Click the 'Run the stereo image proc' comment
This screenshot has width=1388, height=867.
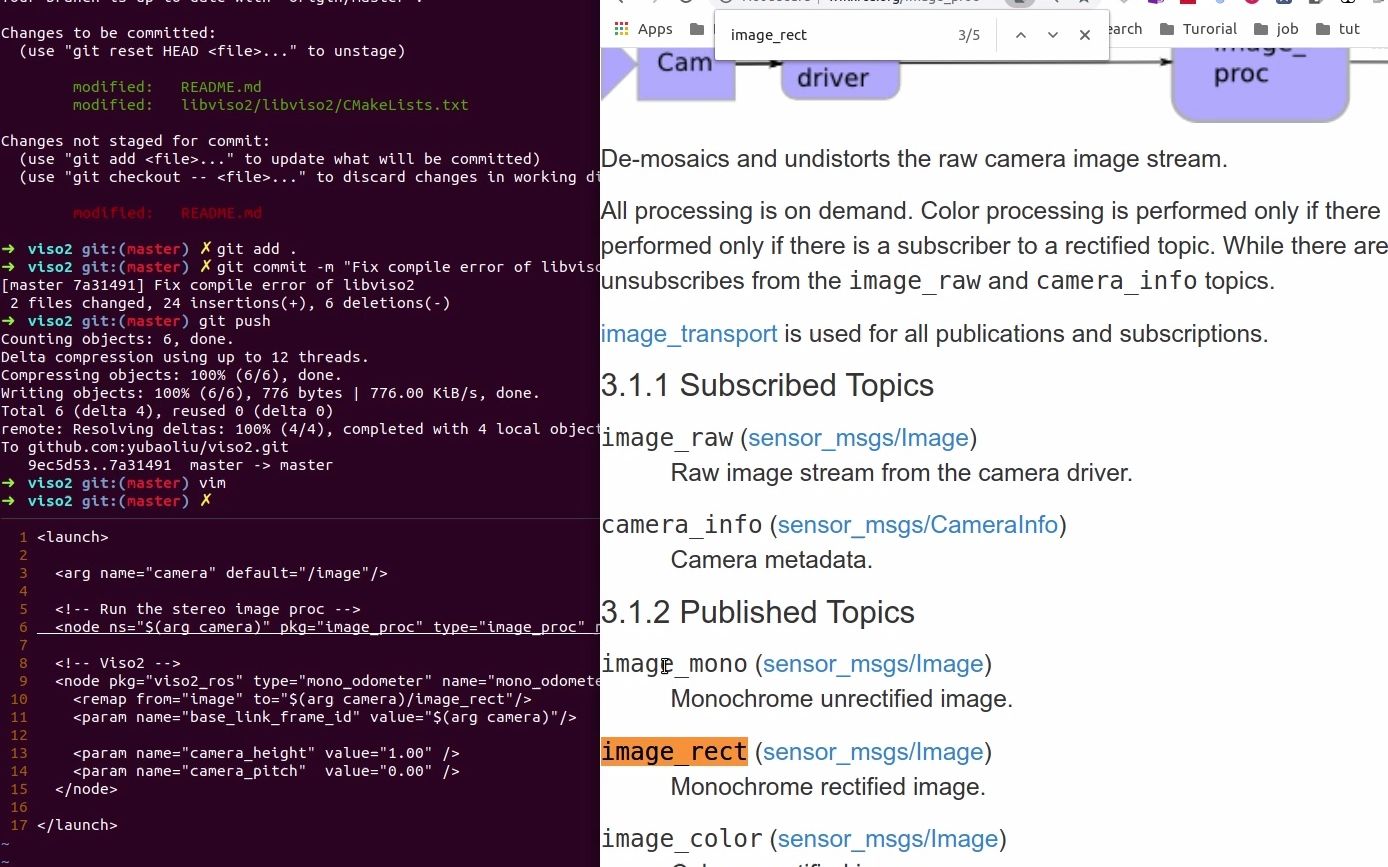[x=208, y=609]
